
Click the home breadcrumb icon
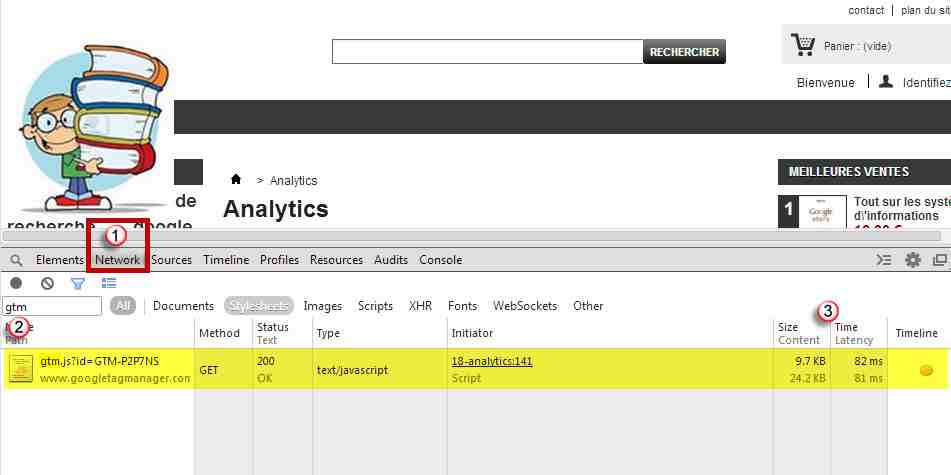(x=236, y=180)
